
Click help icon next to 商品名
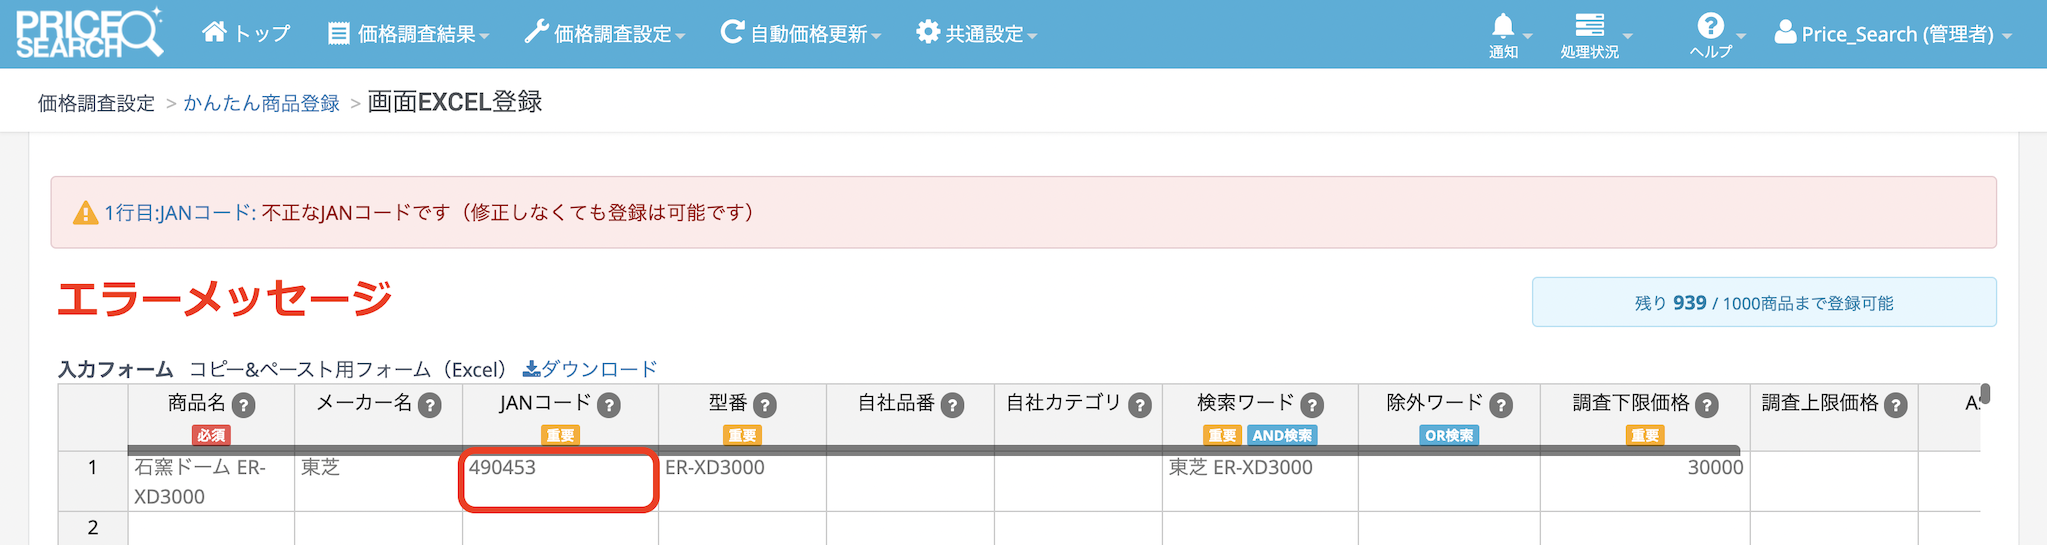(243, 405)
